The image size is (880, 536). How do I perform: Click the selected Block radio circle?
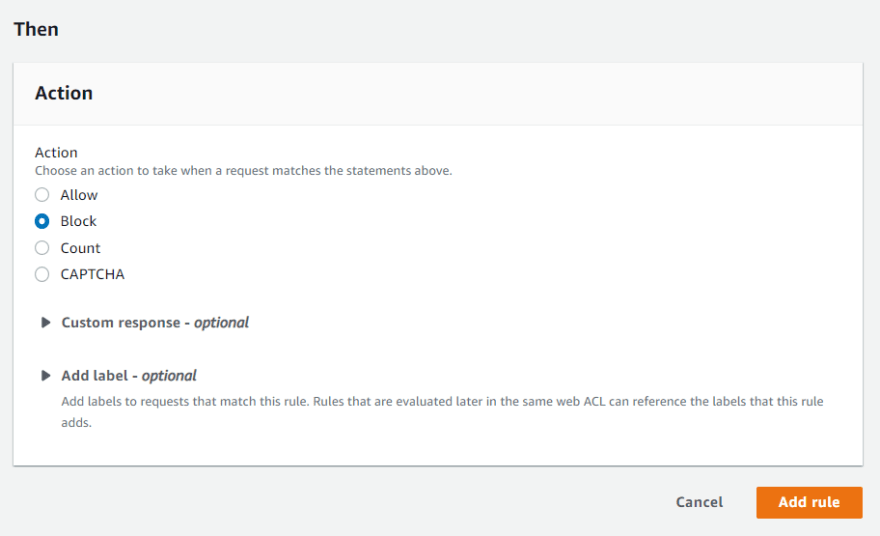point(42,221)
